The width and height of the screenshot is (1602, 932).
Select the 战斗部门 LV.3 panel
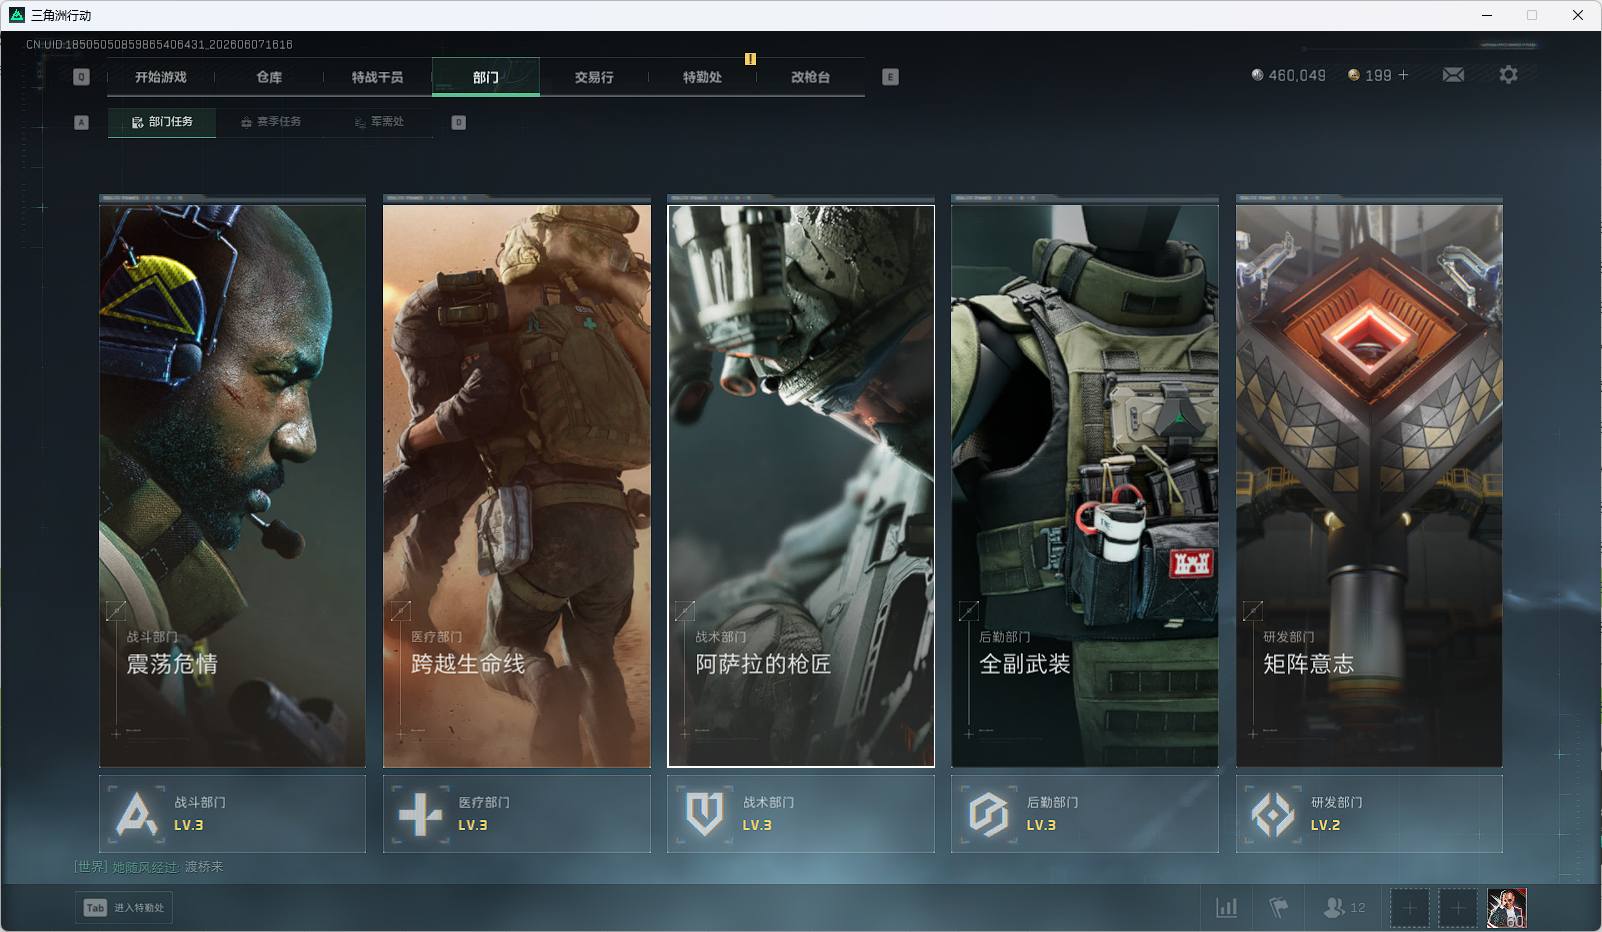click(232, 814)
